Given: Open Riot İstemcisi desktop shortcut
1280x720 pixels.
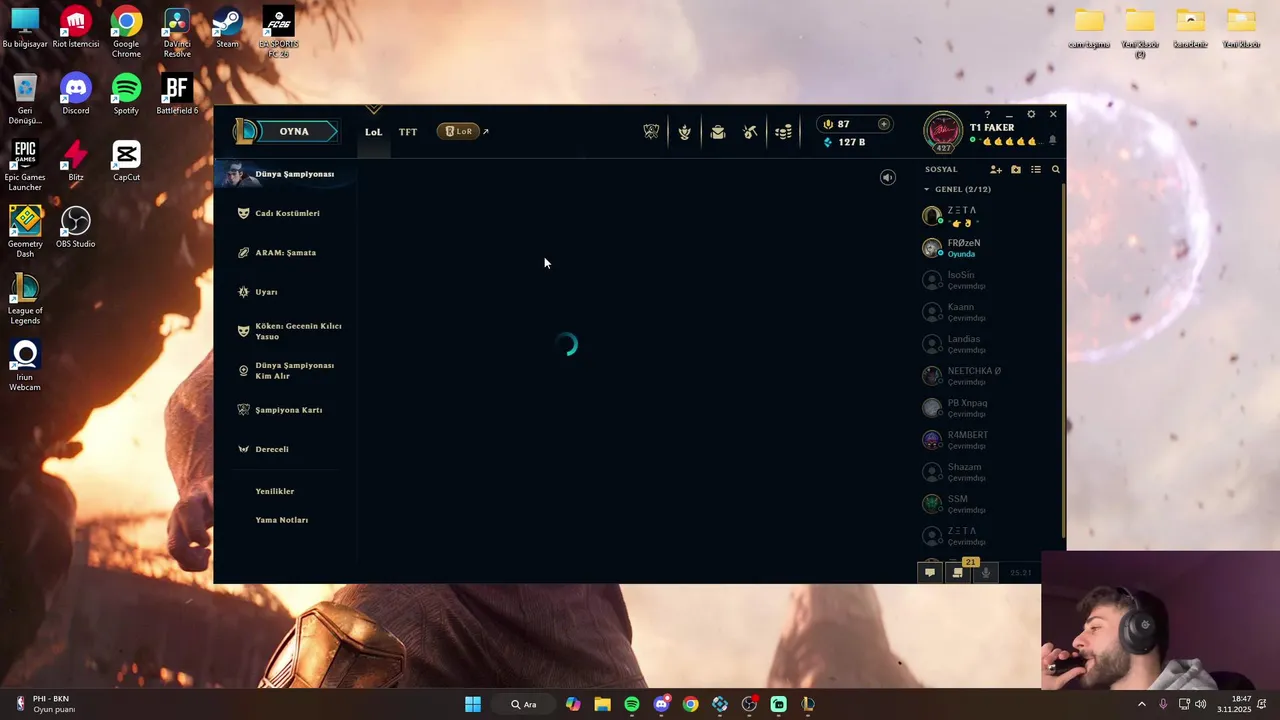Looking at the screenshot, I should pos(75,29).
